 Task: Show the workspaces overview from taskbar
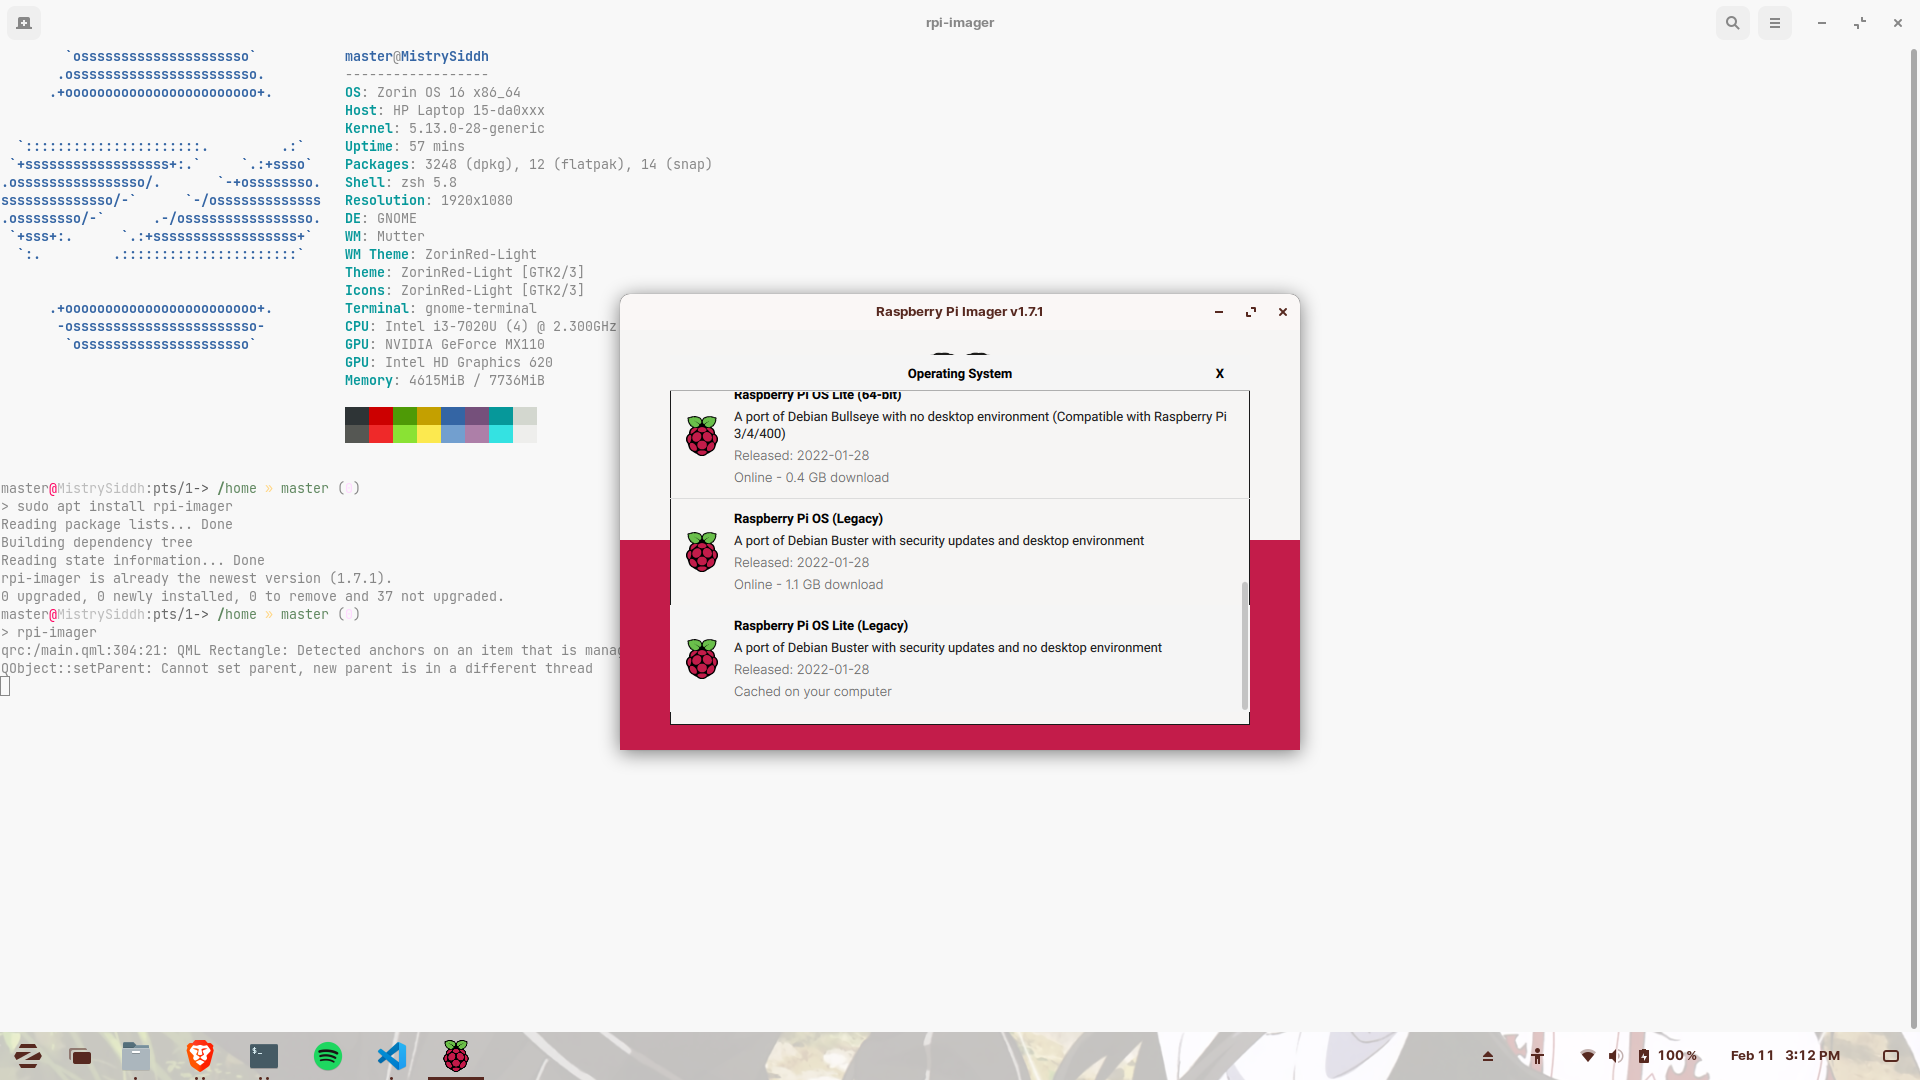[x=80, y=1056]
